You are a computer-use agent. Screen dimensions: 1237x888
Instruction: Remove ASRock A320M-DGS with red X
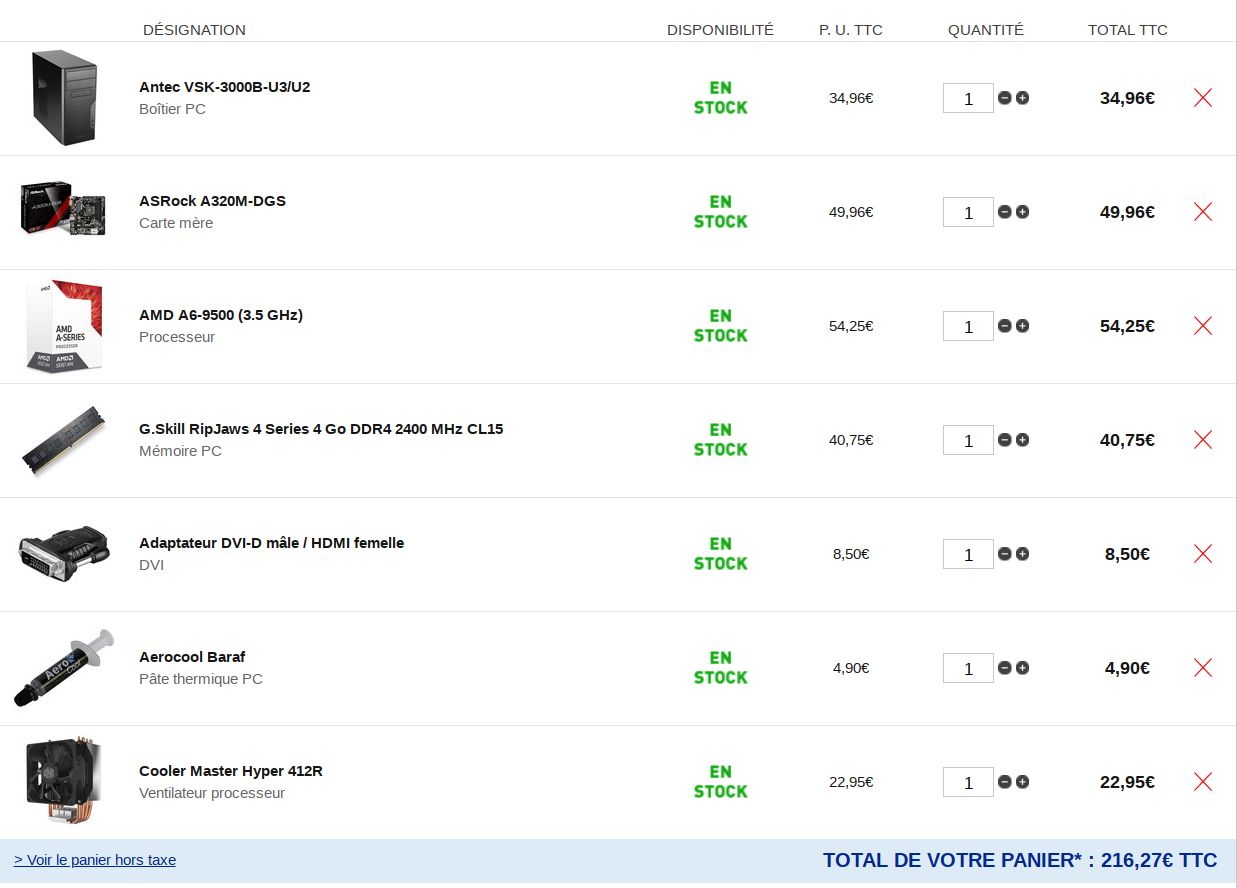[x=1203, y=212]
